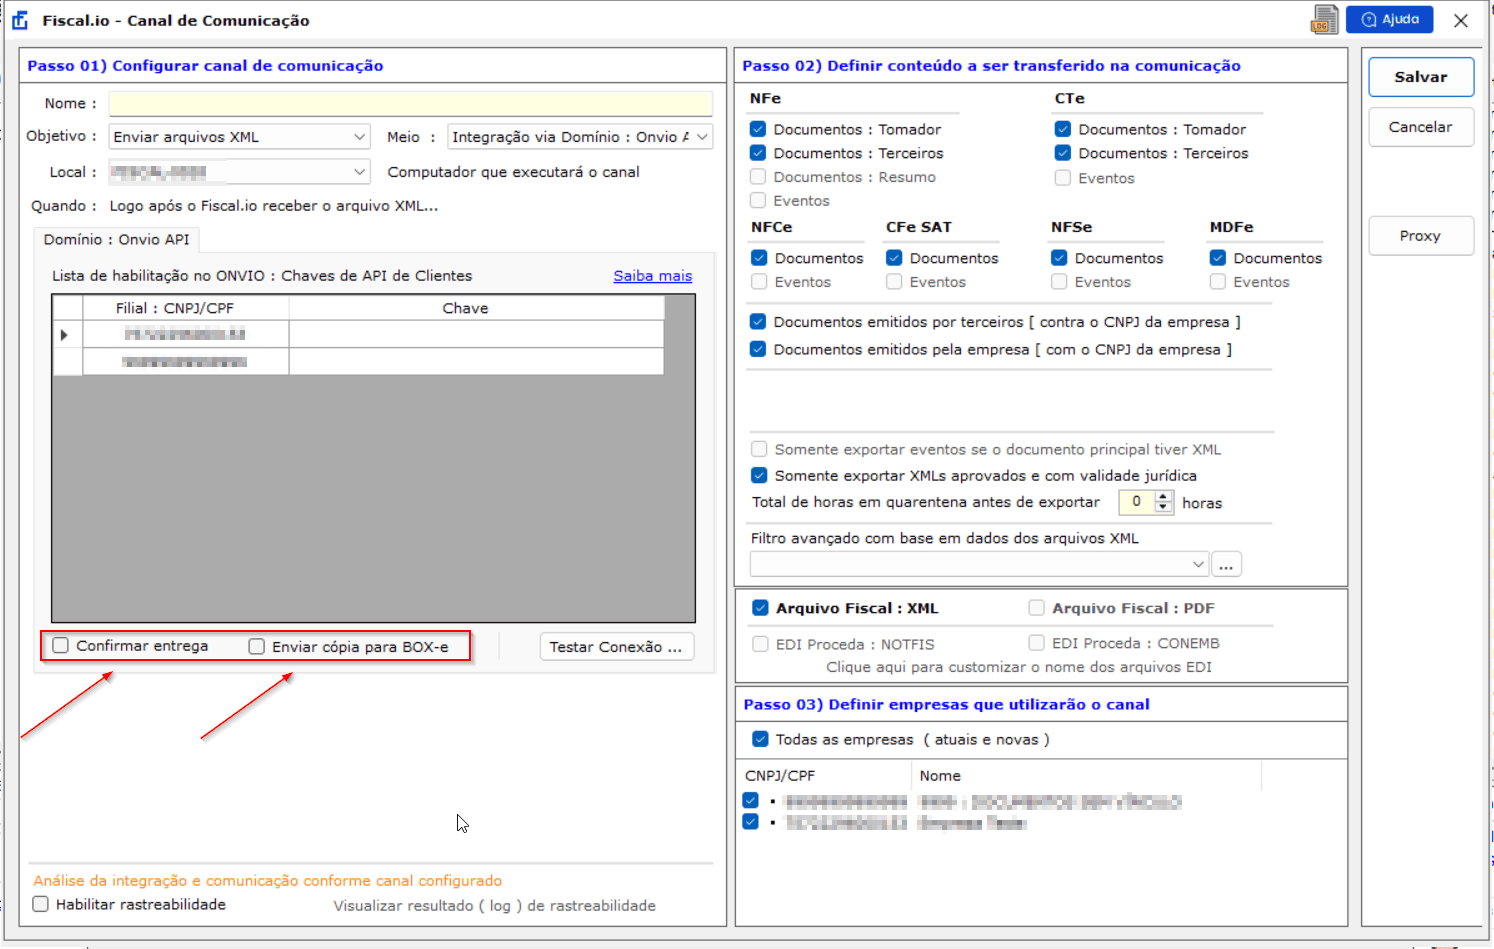
Task: Click the Nome input field
Action: pyautogui.click(x=411, y=104)
